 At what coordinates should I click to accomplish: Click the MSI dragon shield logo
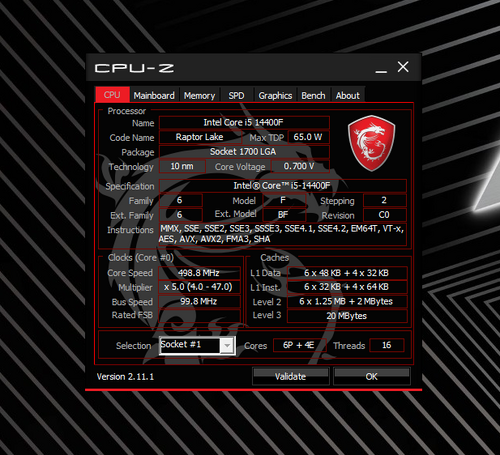coord(371,143)
